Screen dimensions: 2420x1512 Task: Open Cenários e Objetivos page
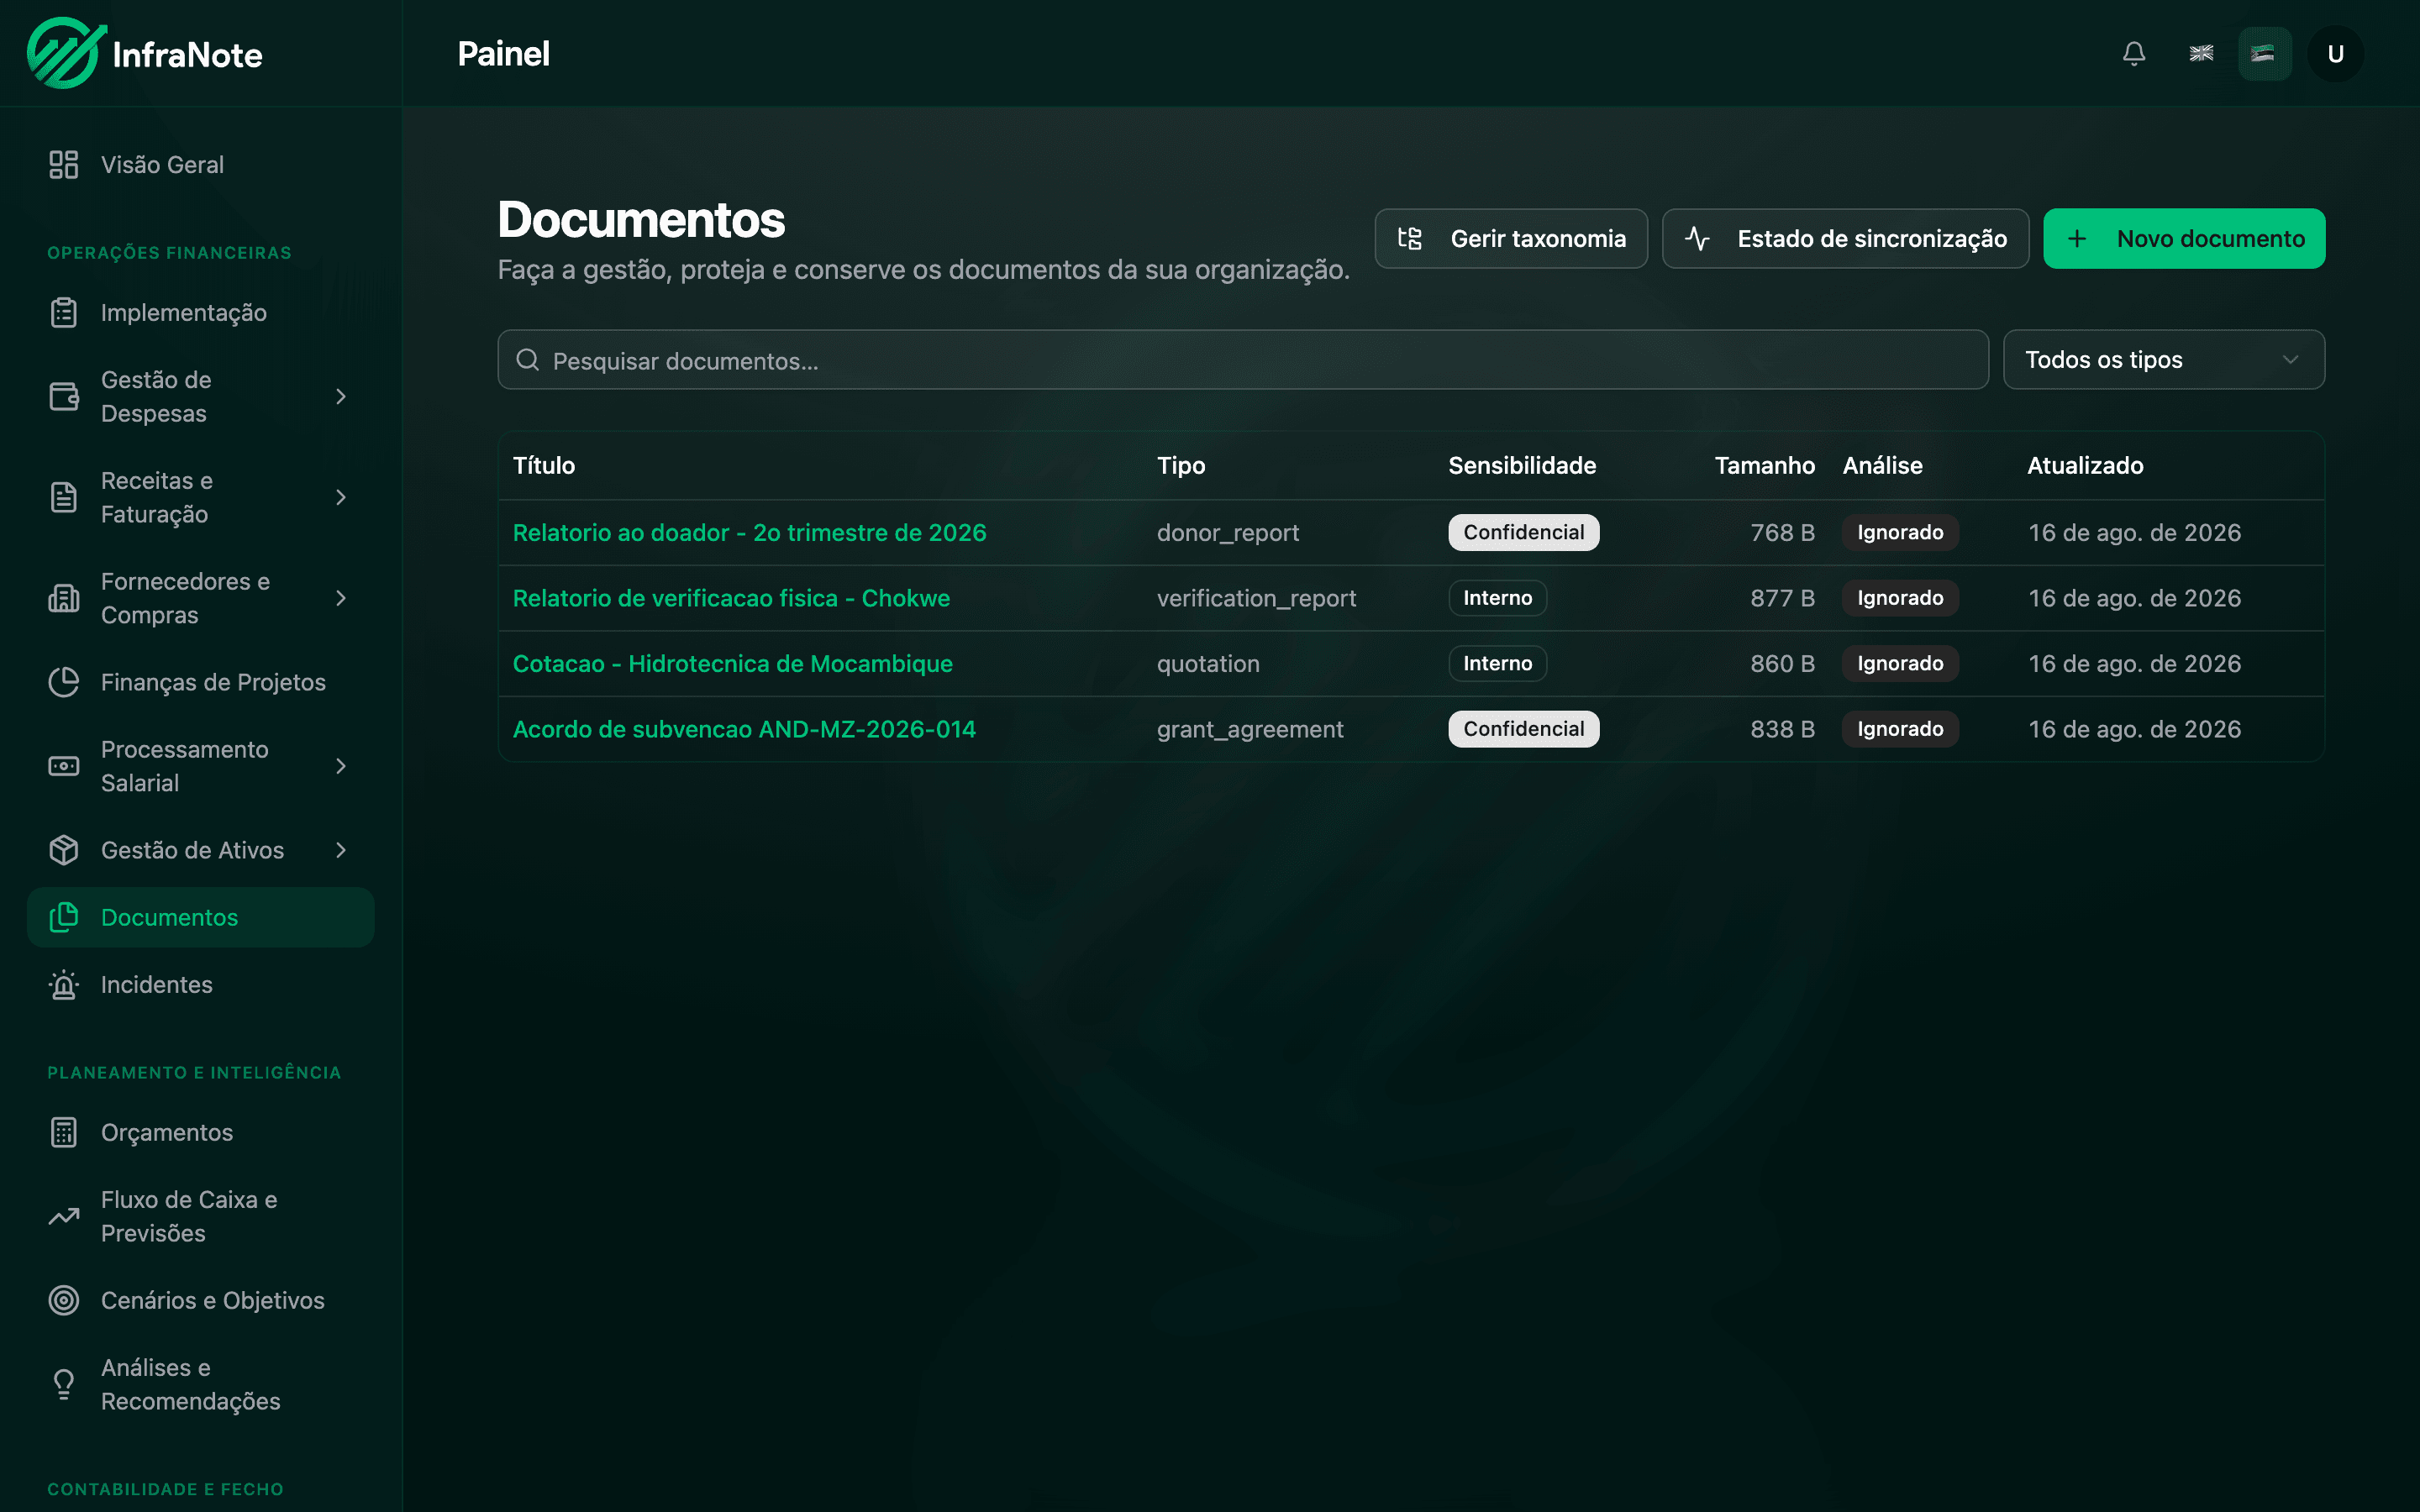pyautogui.click(x=201, y=1300)
